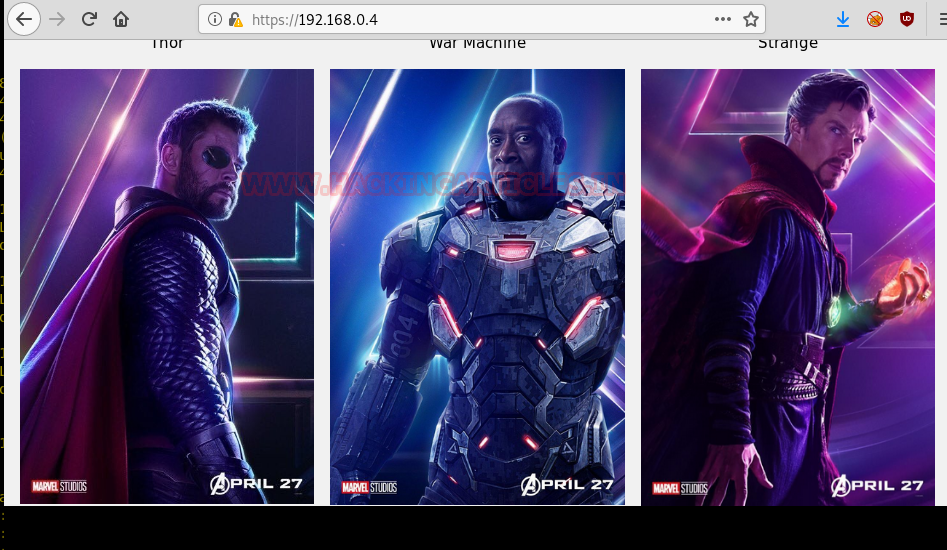Click the insecure connection padlock warning
Image resolution: width=947 pixels, height=550 pixels.
pyautogui.click(x=236, y=20)
